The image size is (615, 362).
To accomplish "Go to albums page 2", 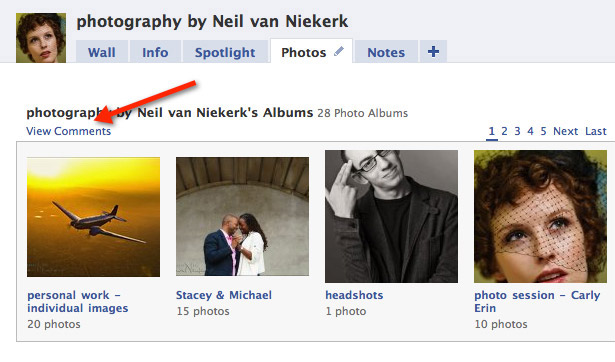I will [x=504, y=131].
